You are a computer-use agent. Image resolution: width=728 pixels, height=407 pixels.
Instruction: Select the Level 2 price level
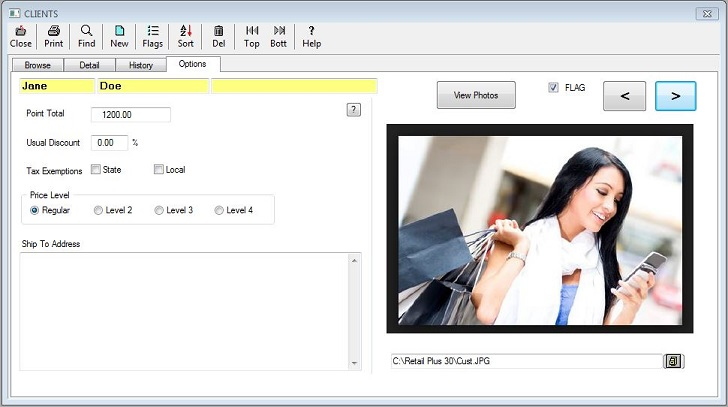pyautogui.click(x=98, y=210)
